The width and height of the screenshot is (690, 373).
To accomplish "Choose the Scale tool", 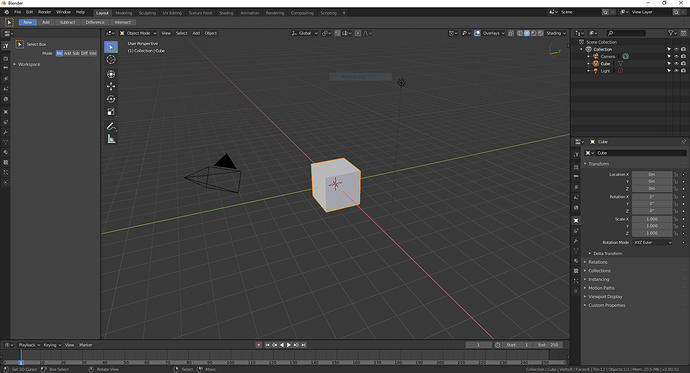I will tap(111, 112).
